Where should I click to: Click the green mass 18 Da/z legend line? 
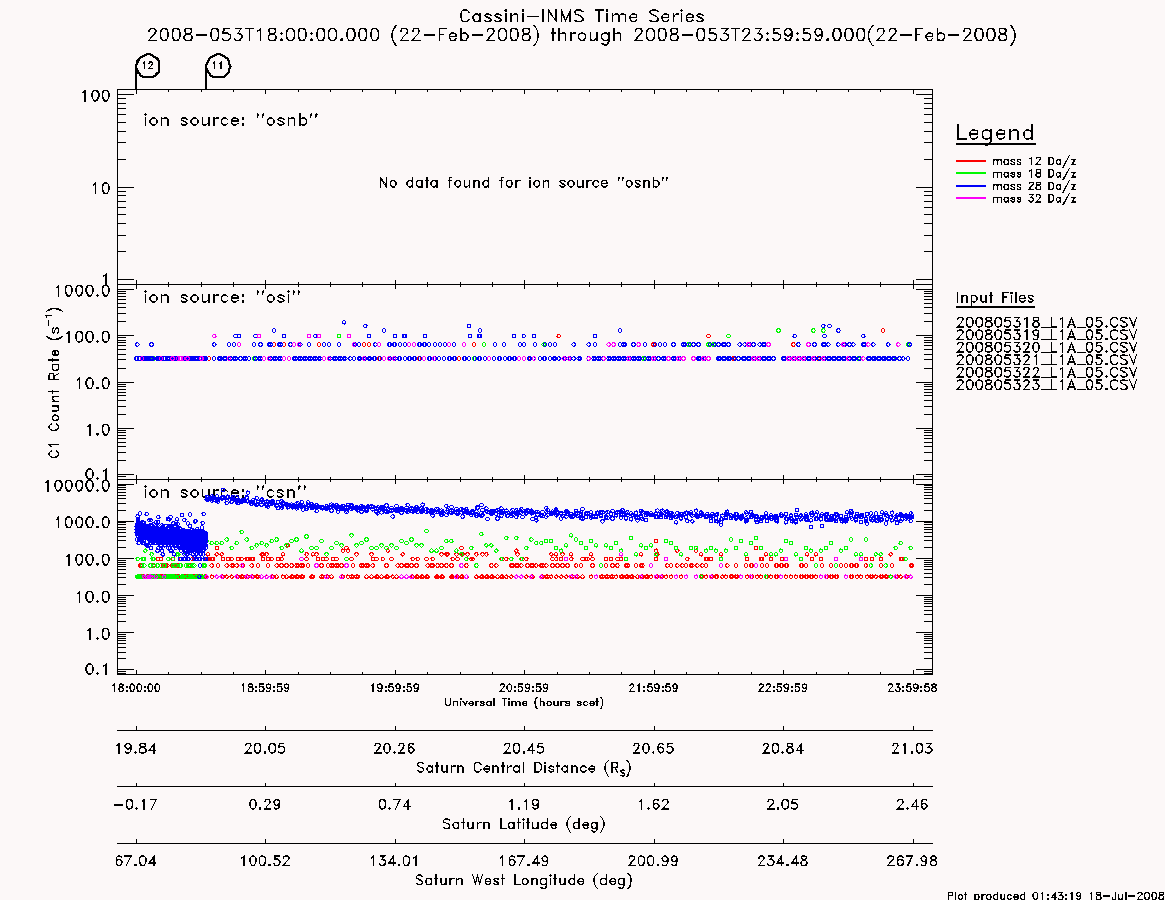point(970,174)
